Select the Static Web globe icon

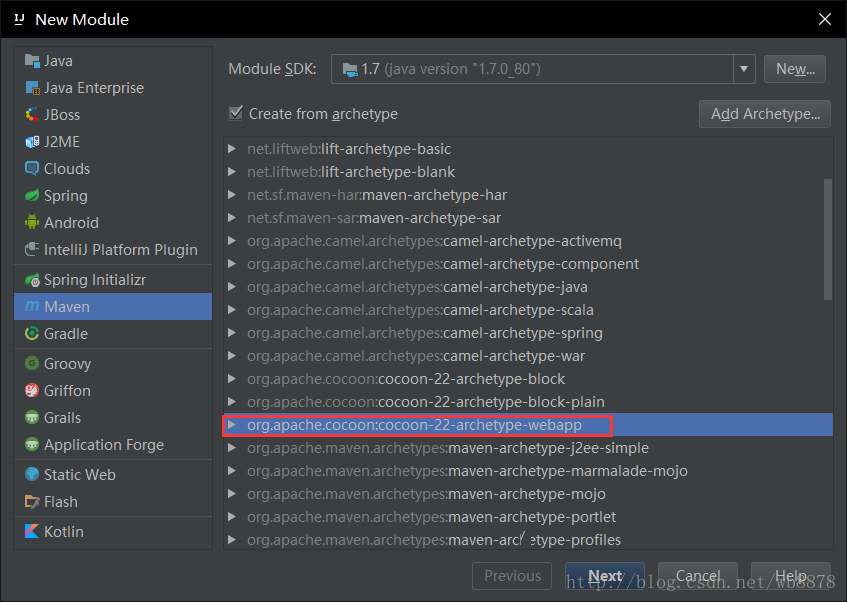tap(32, 474)
